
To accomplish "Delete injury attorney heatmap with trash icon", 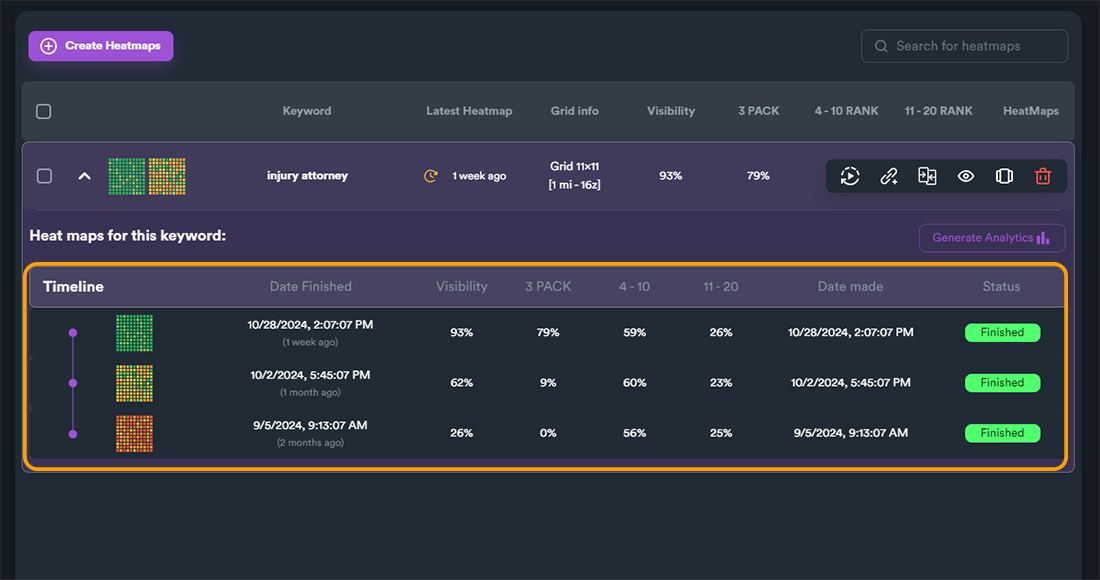I will 1043,176.
